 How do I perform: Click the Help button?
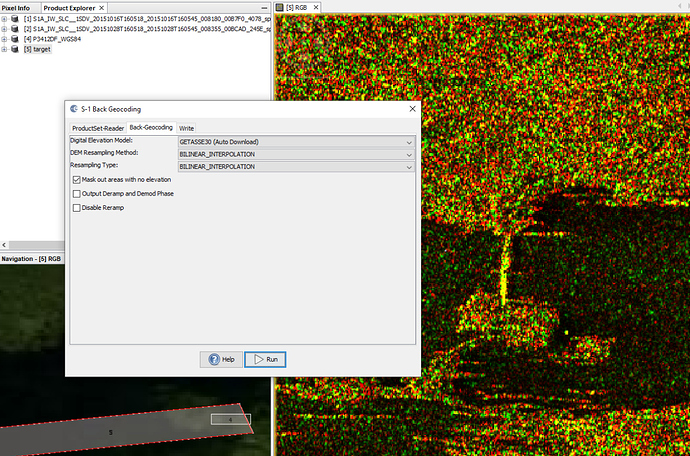coord(221,359)
